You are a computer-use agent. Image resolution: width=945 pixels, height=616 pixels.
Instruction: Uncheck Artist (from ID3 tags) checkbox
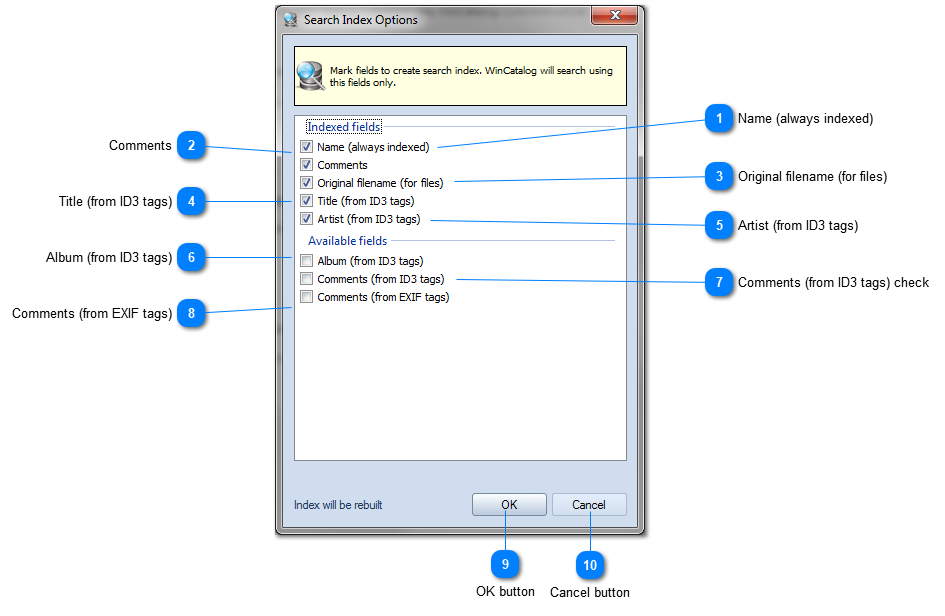(x=307, y=219)
